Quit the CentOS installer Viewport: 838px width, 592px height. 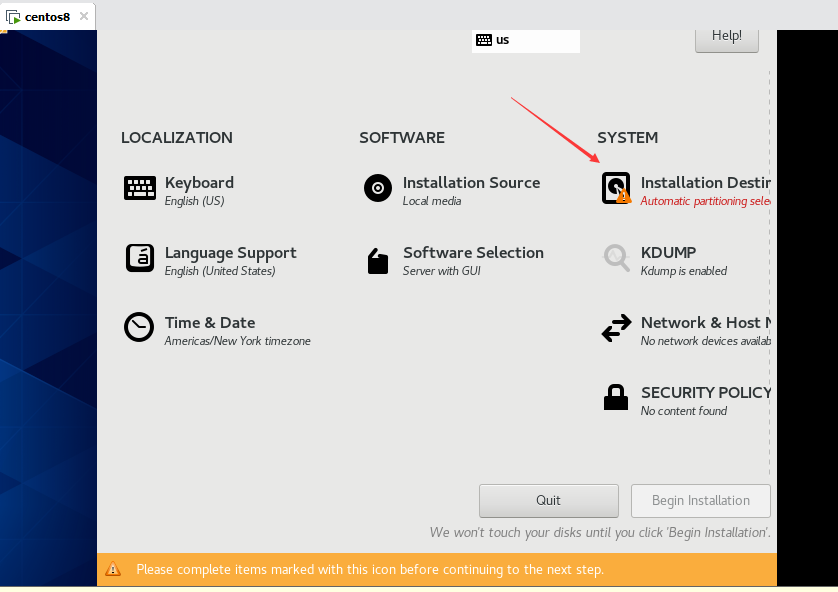coord(548,500)
